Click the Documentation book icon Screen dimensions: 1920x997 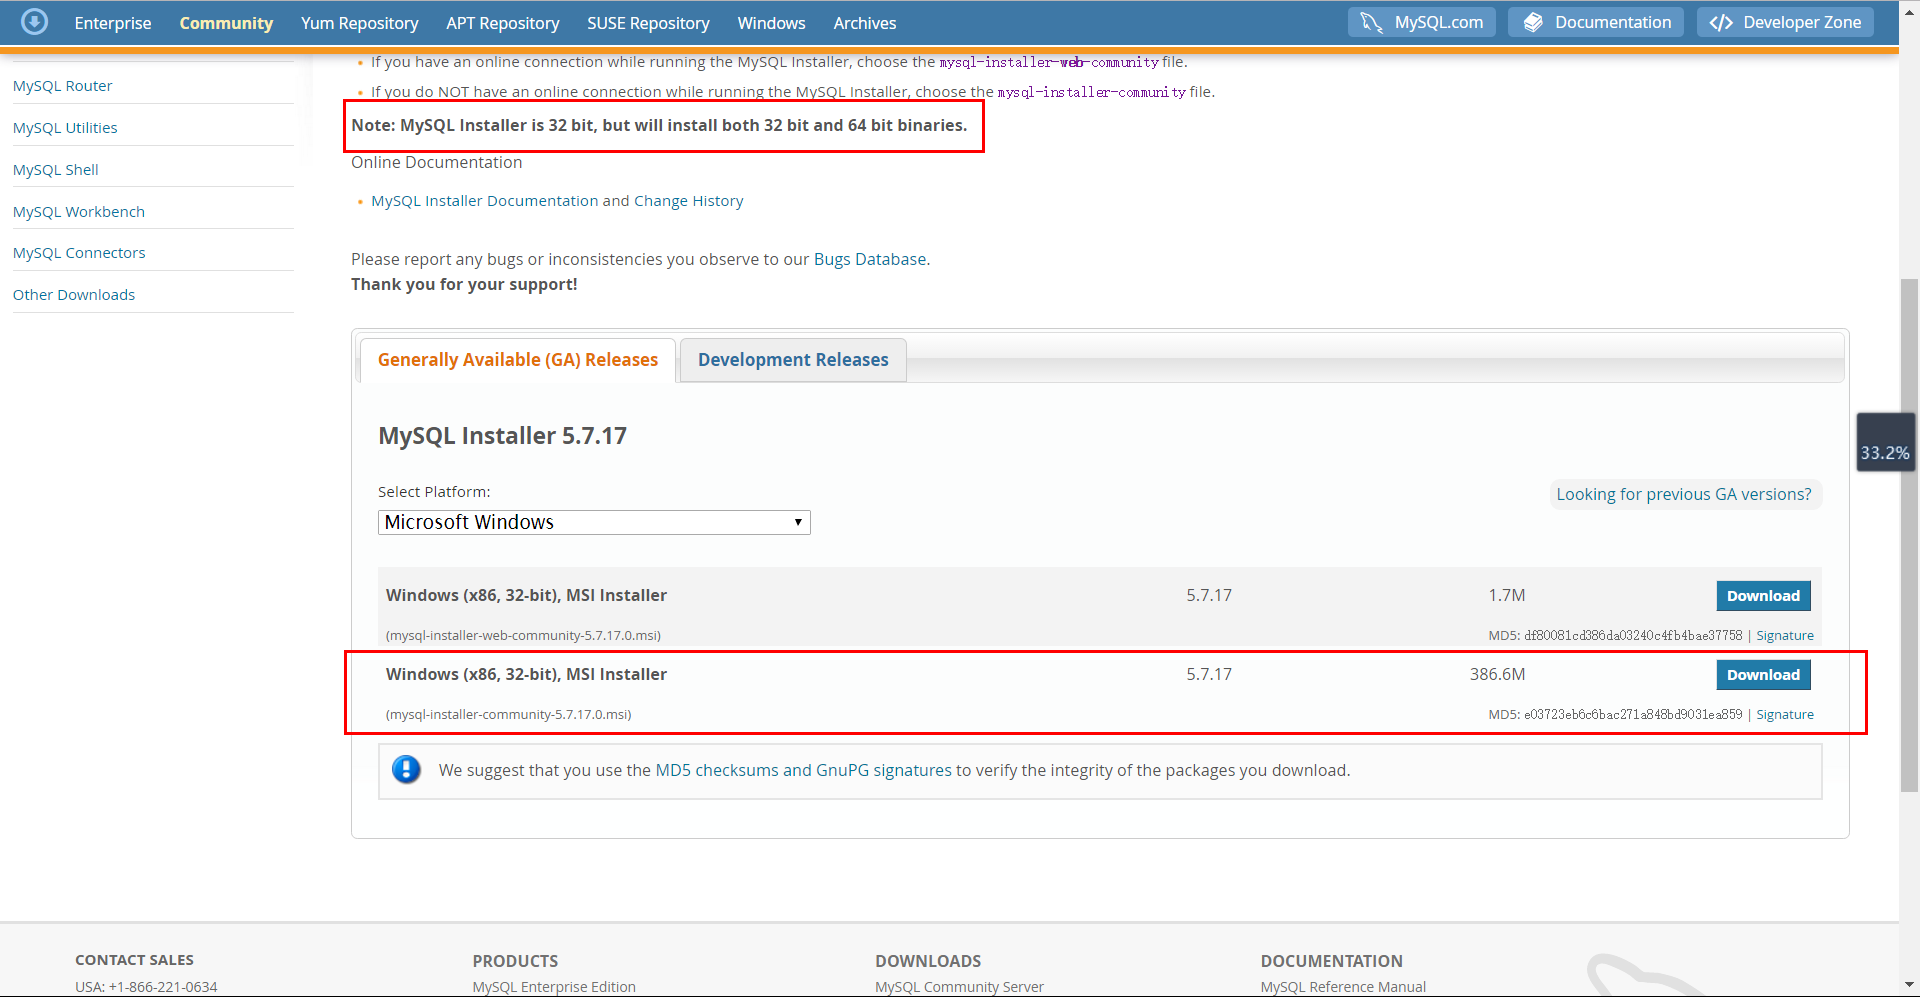tap(1533, 22)
